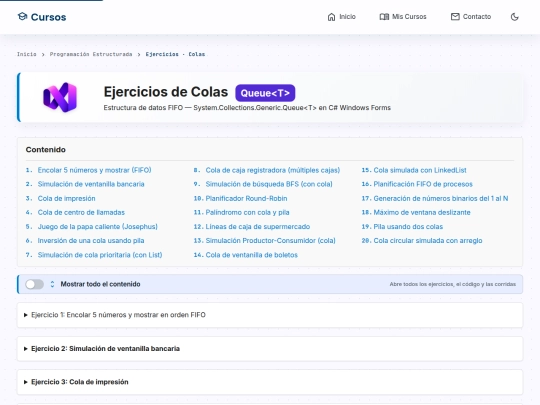This screenshot has width=540, height=405.
Task: Click the Mostrar todo el contenido label
Action: pos(100,284)
